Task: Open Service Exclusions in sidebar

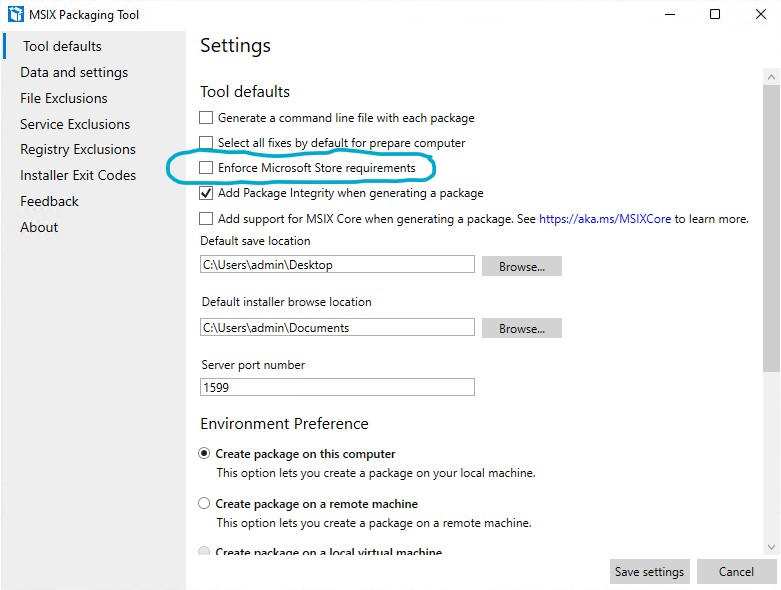Action: point(75,124)
